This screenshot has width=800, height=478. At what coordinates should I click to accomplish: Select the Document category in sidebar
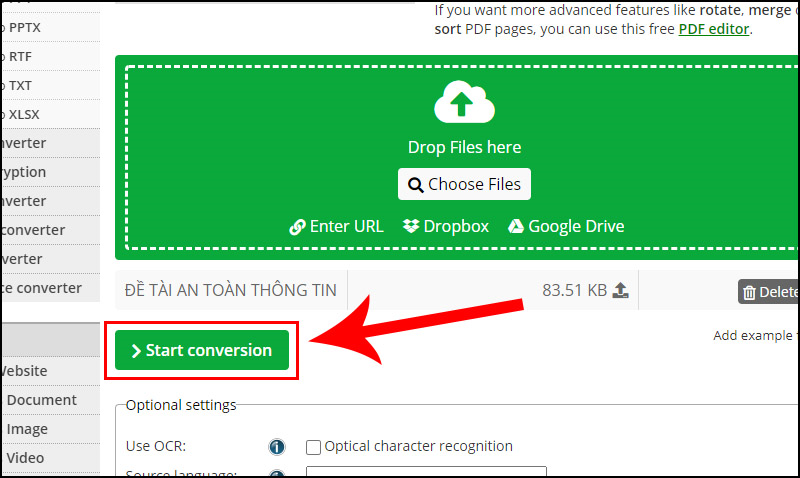coord(41,400)
